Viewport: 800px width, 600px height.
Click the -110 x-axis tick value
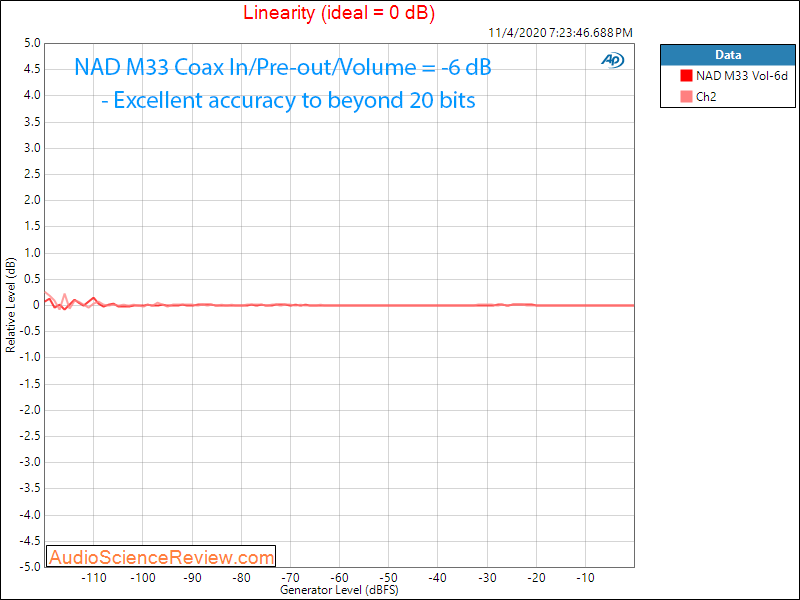[94, 578]
